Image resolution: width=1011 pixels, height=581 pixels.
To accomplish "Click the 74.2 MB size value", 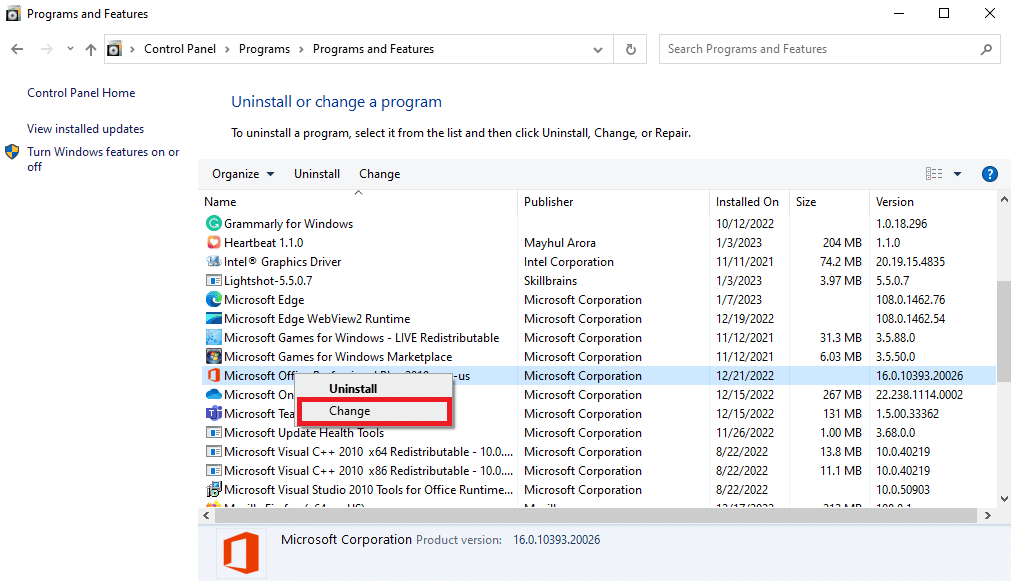I will click(840, 262).
